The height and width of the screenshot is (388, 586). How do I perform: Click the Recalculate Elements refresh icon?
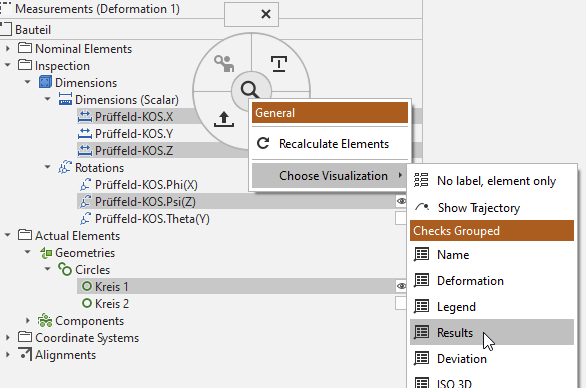(263, 144)
